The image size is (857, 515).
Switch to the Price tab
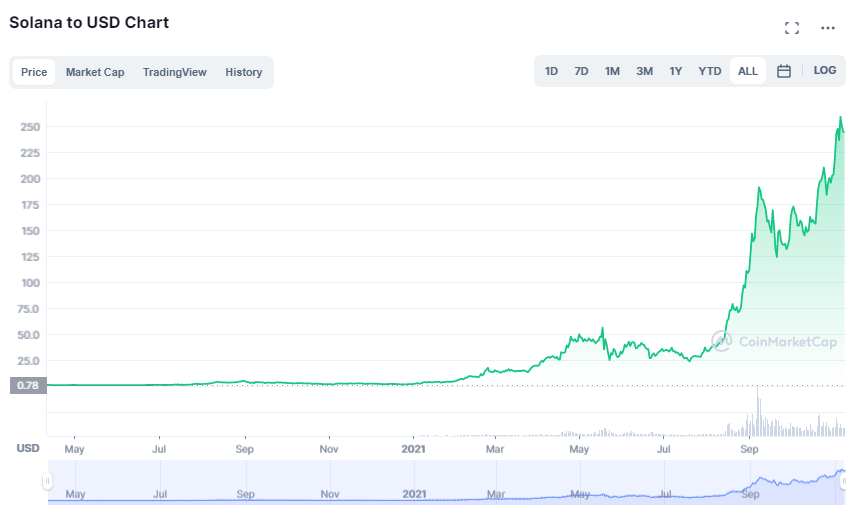click(34, 72)
